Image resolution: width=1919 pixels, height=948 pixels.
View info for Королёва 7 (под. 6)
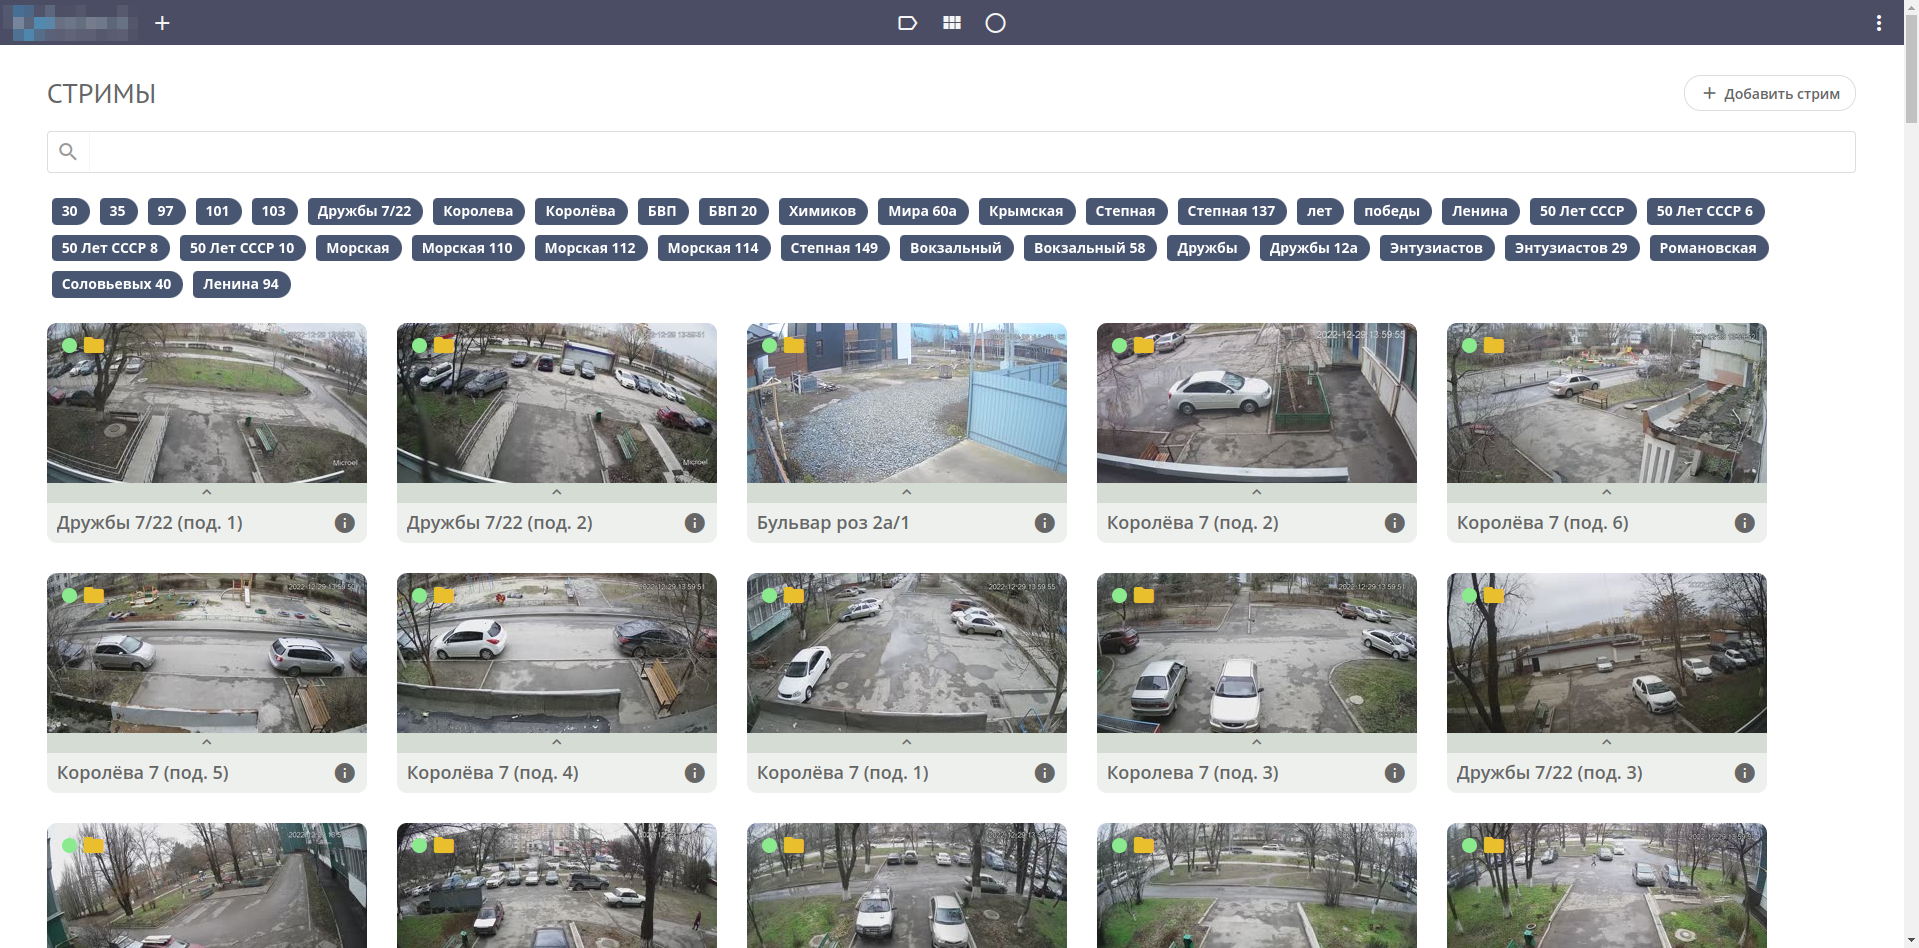[x=1745, y=523]
